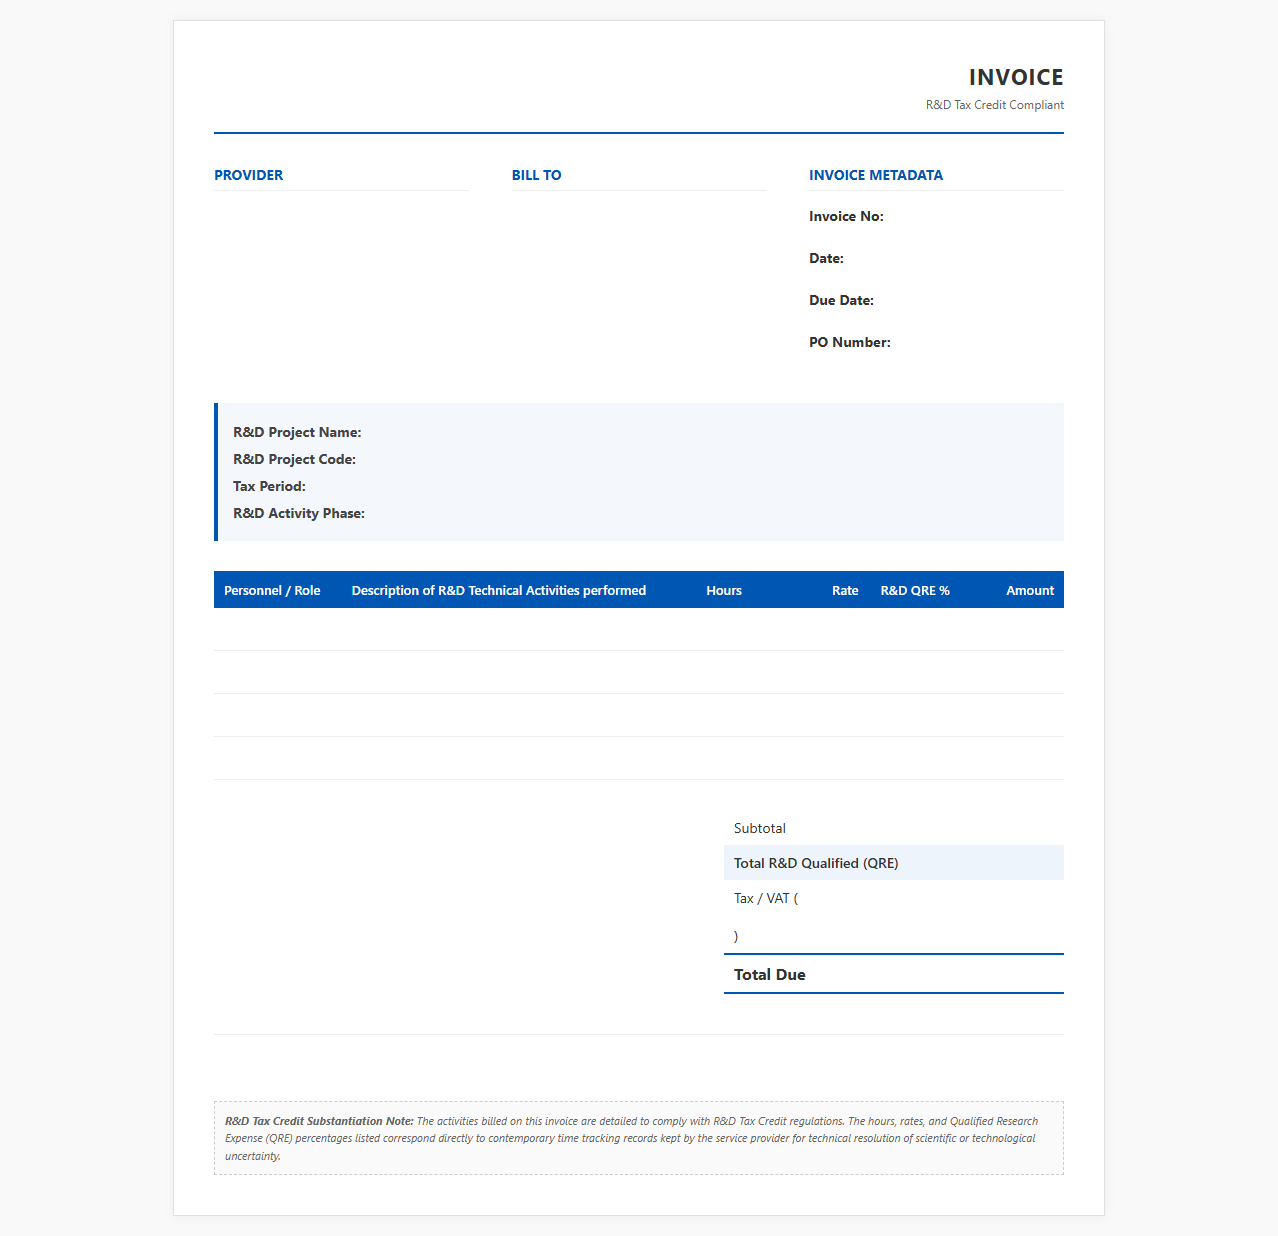The image size is (1278, 1236).
Task: Click the 'Personnel / Role' column header
Action: coord(272,590)
